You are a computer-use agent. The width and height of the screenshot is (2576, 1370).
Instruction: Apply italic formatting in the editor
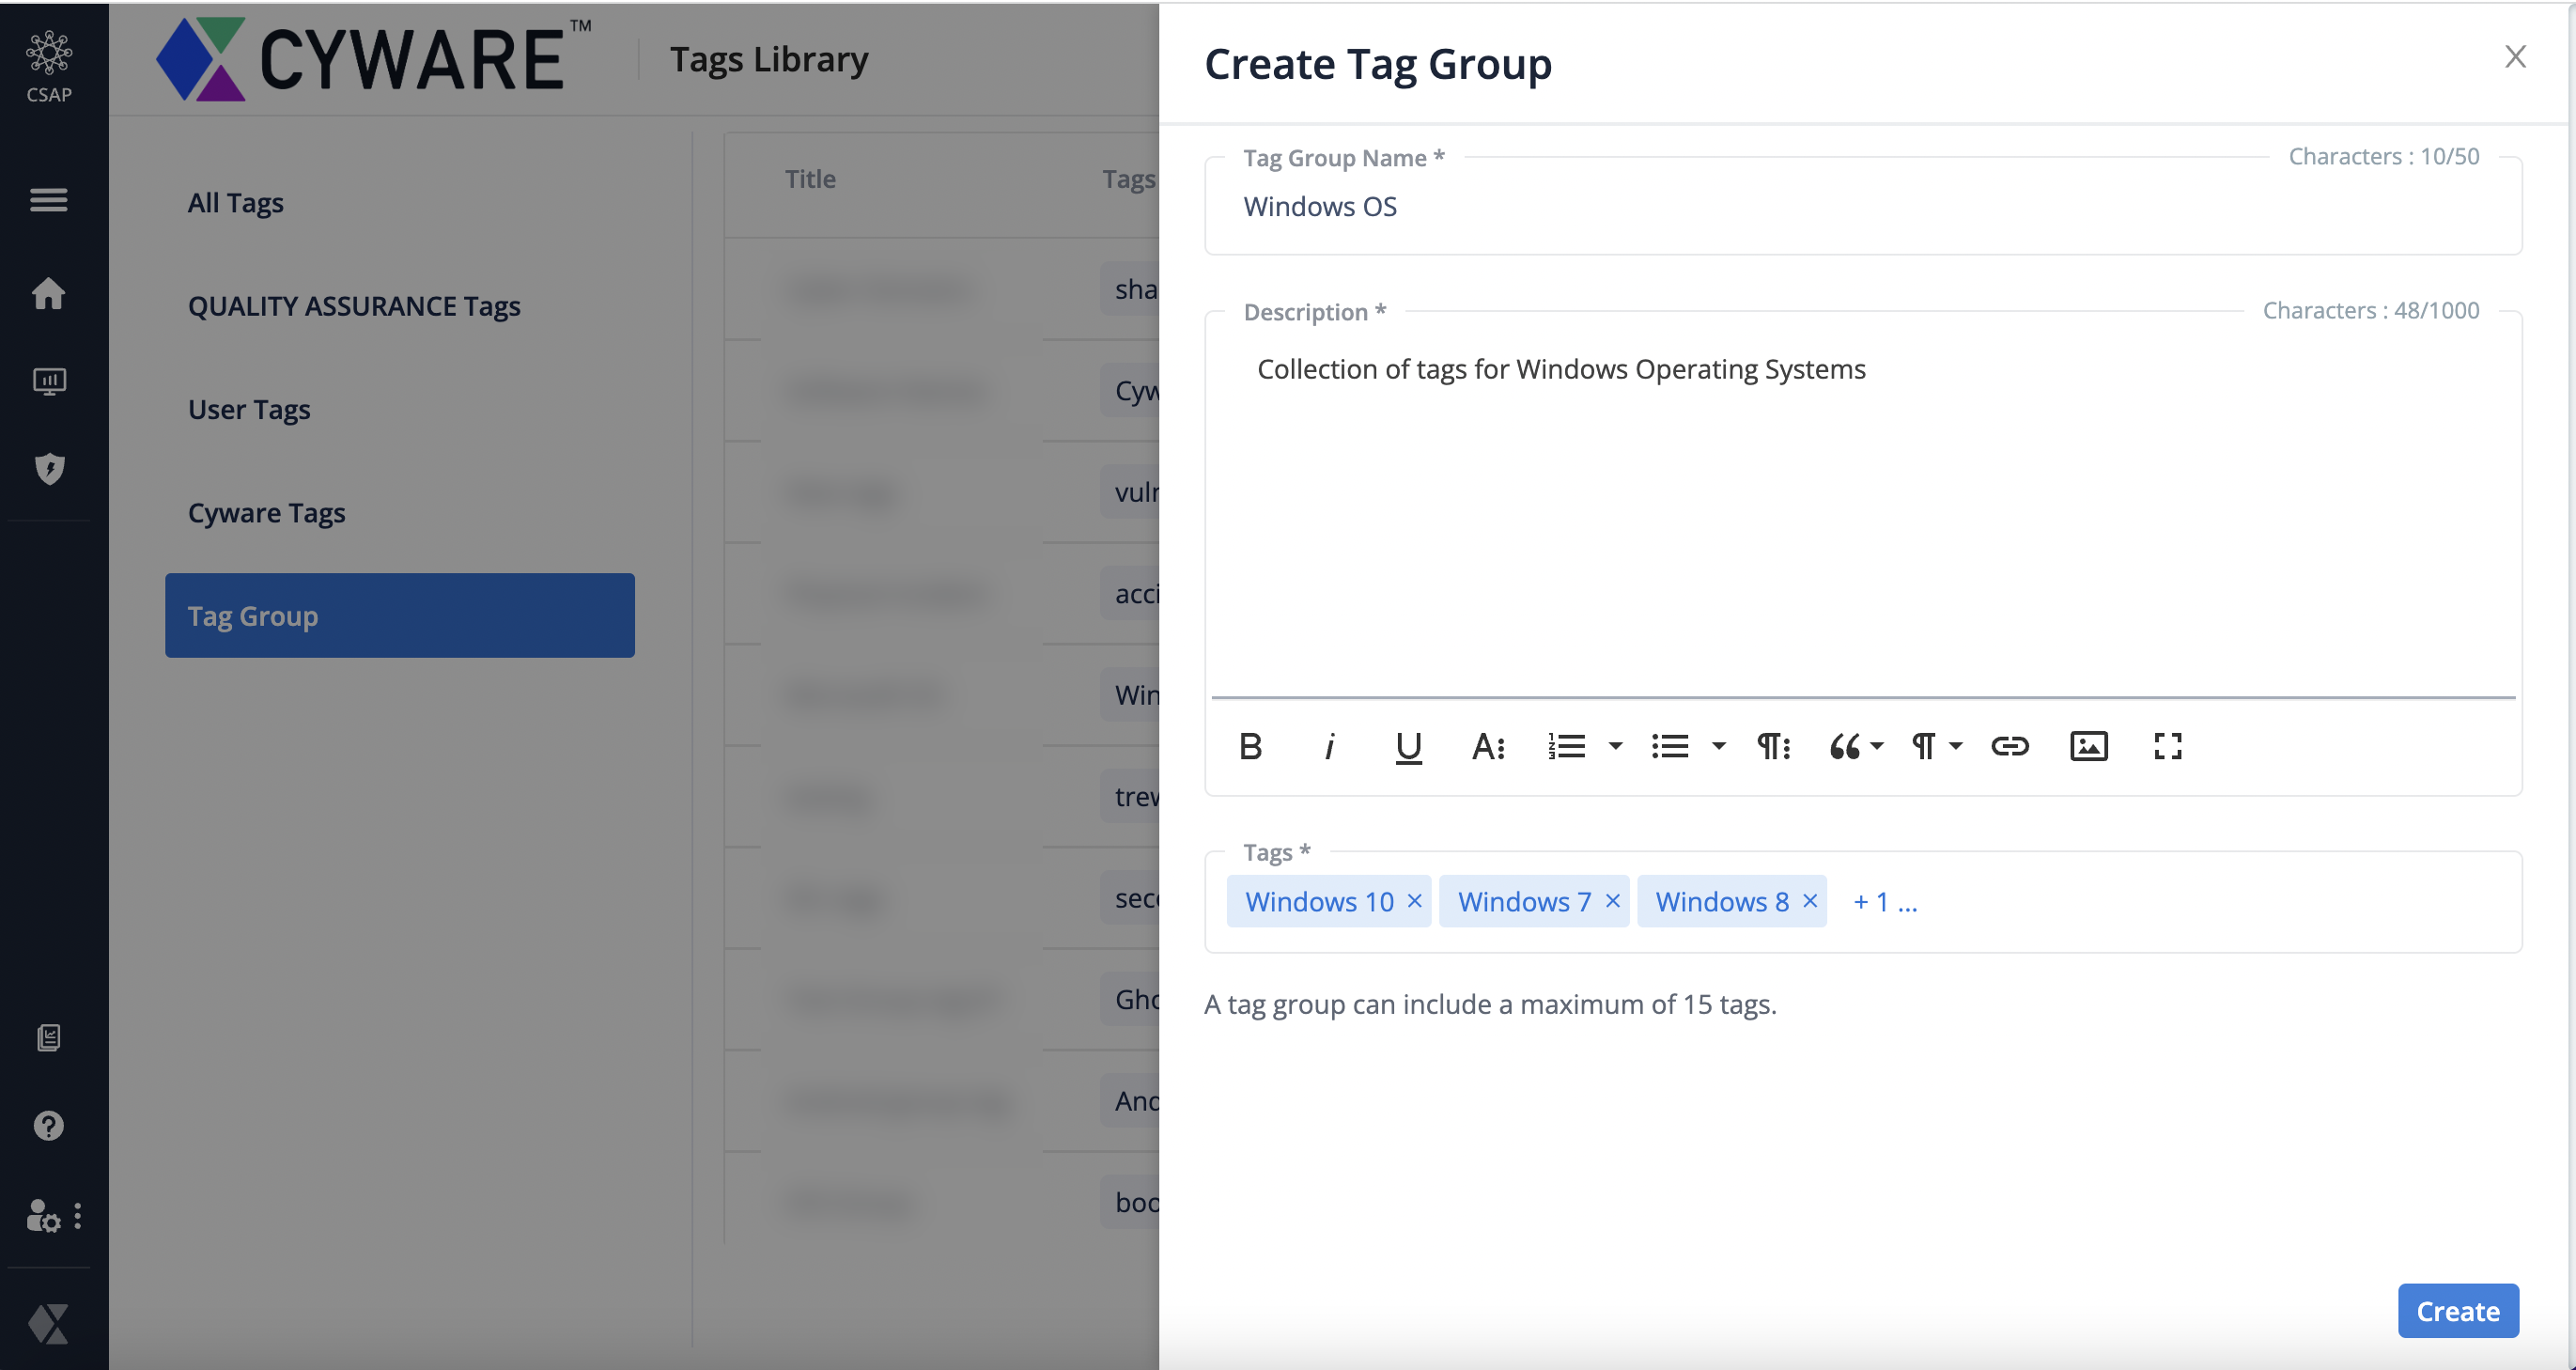(1329, 746)
